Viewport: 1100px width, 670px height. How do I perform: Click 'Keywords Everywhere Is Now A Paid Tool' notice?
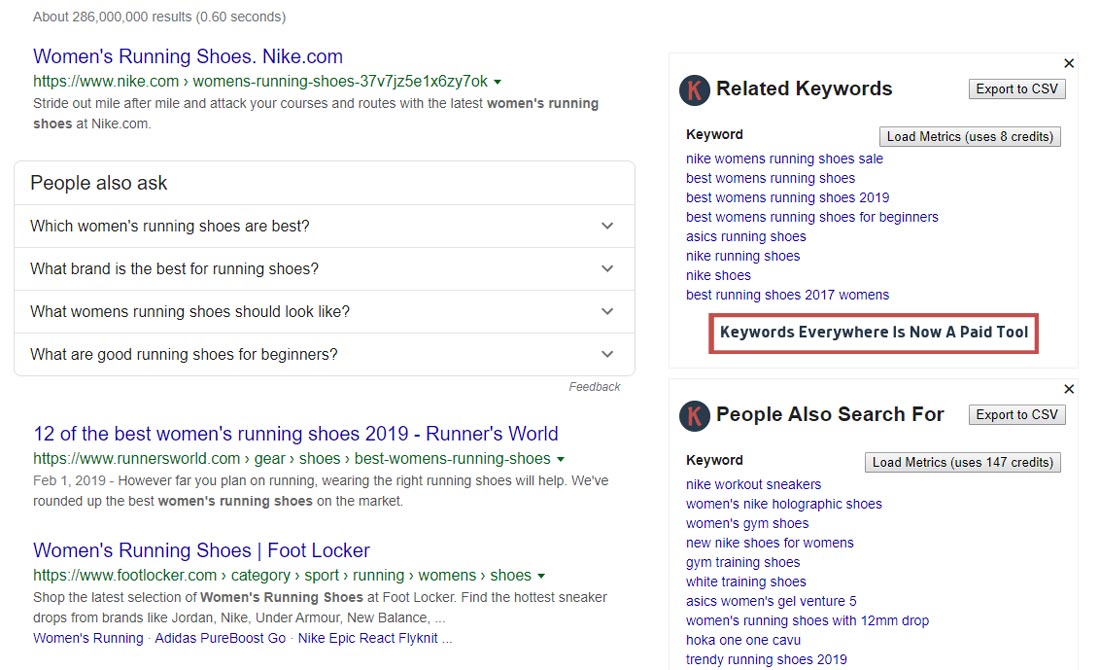(873, 333)
